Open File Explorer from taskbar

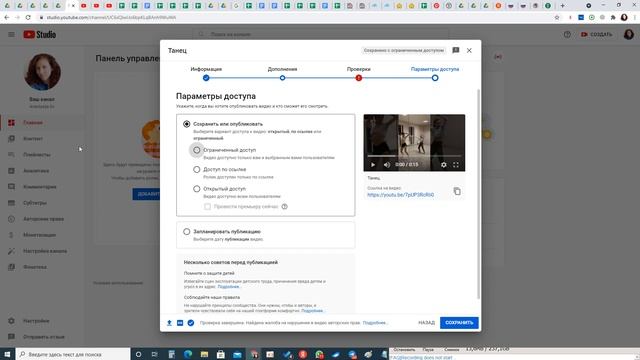point(204,354)
